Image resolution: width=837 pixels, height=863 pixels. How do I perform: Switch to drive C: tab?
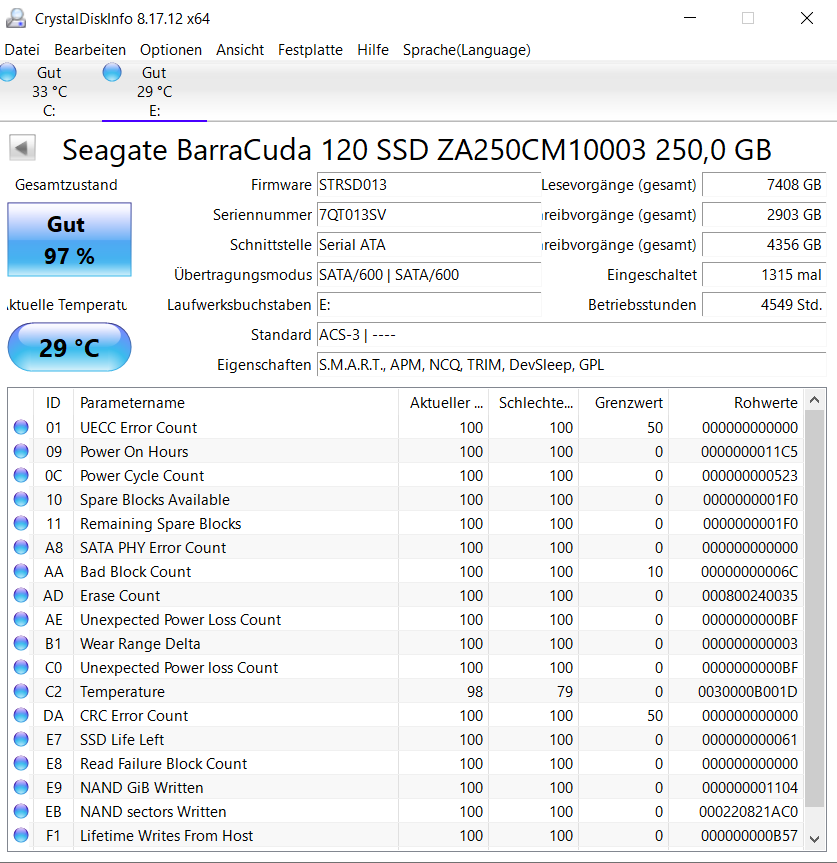coord(50,91)
